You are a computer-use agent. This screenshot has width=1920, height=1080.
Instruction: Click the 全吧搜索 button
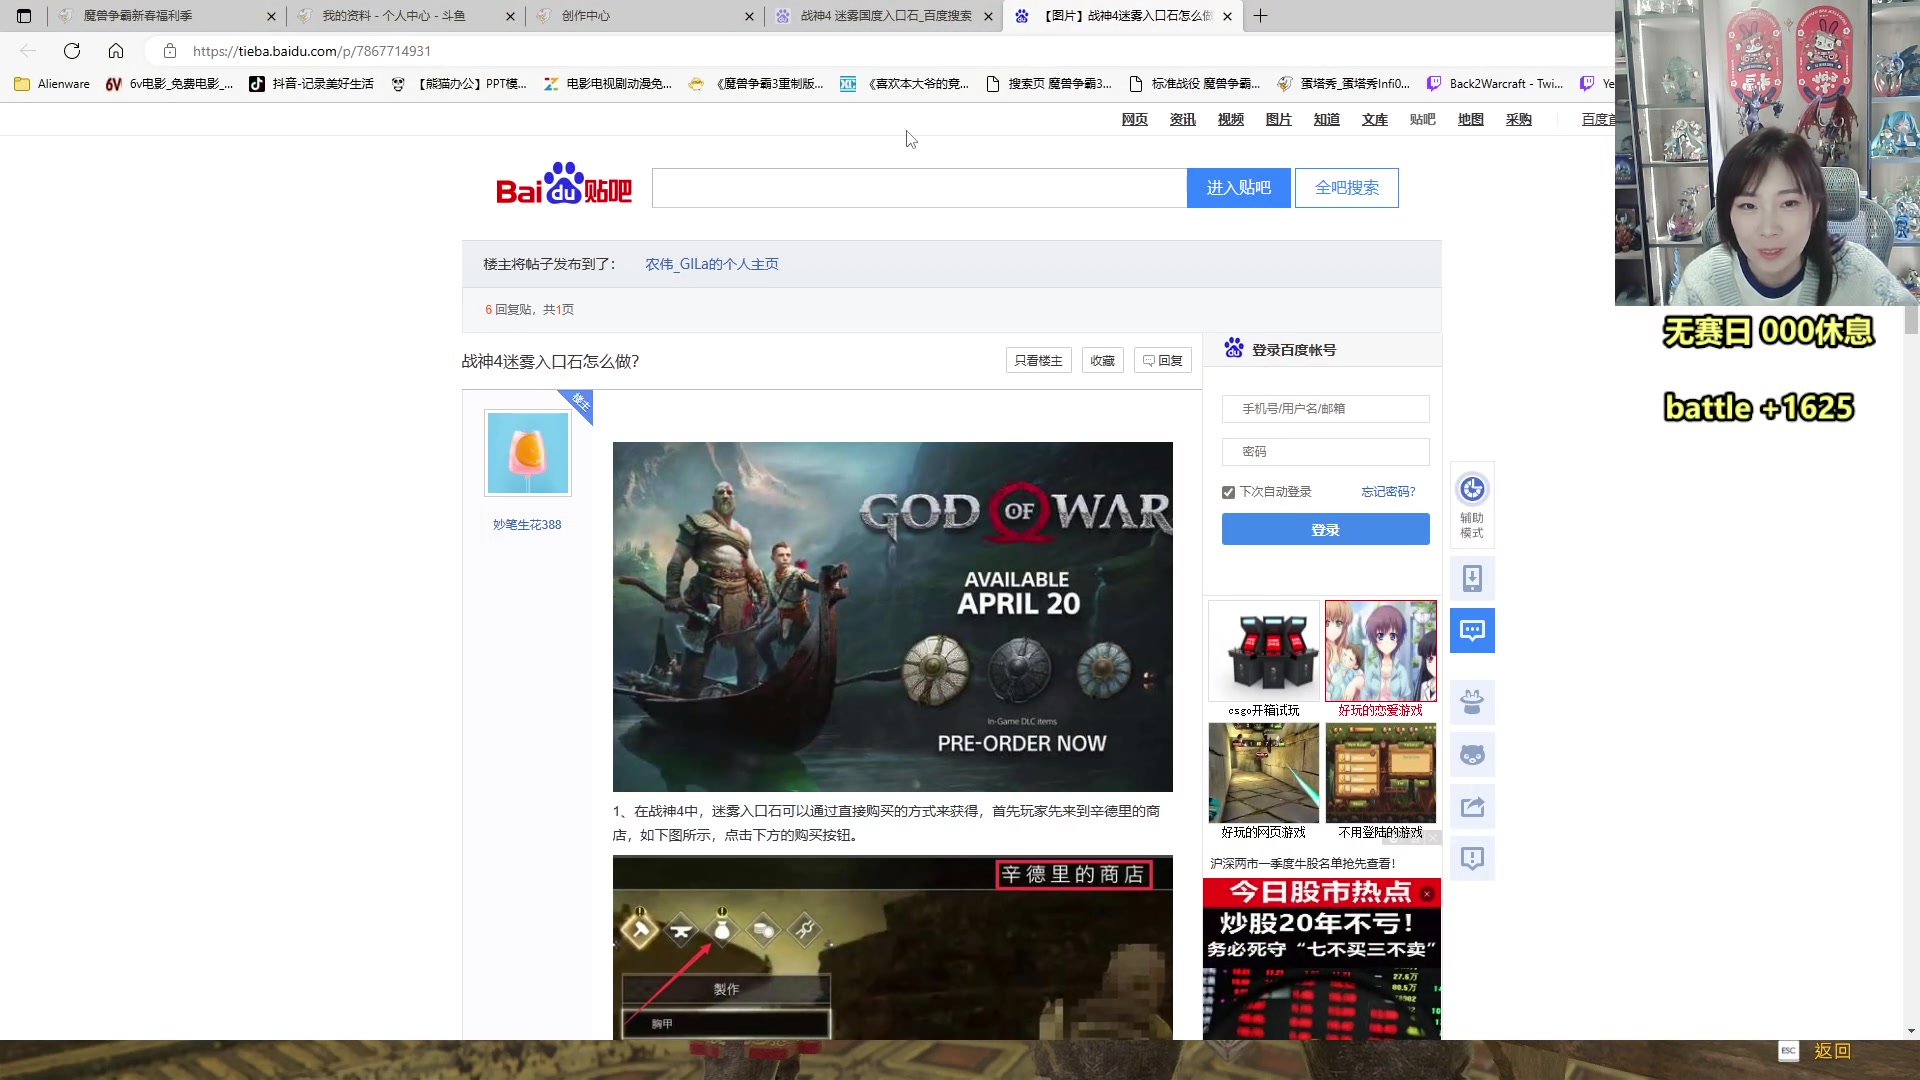click(1346, 188)
